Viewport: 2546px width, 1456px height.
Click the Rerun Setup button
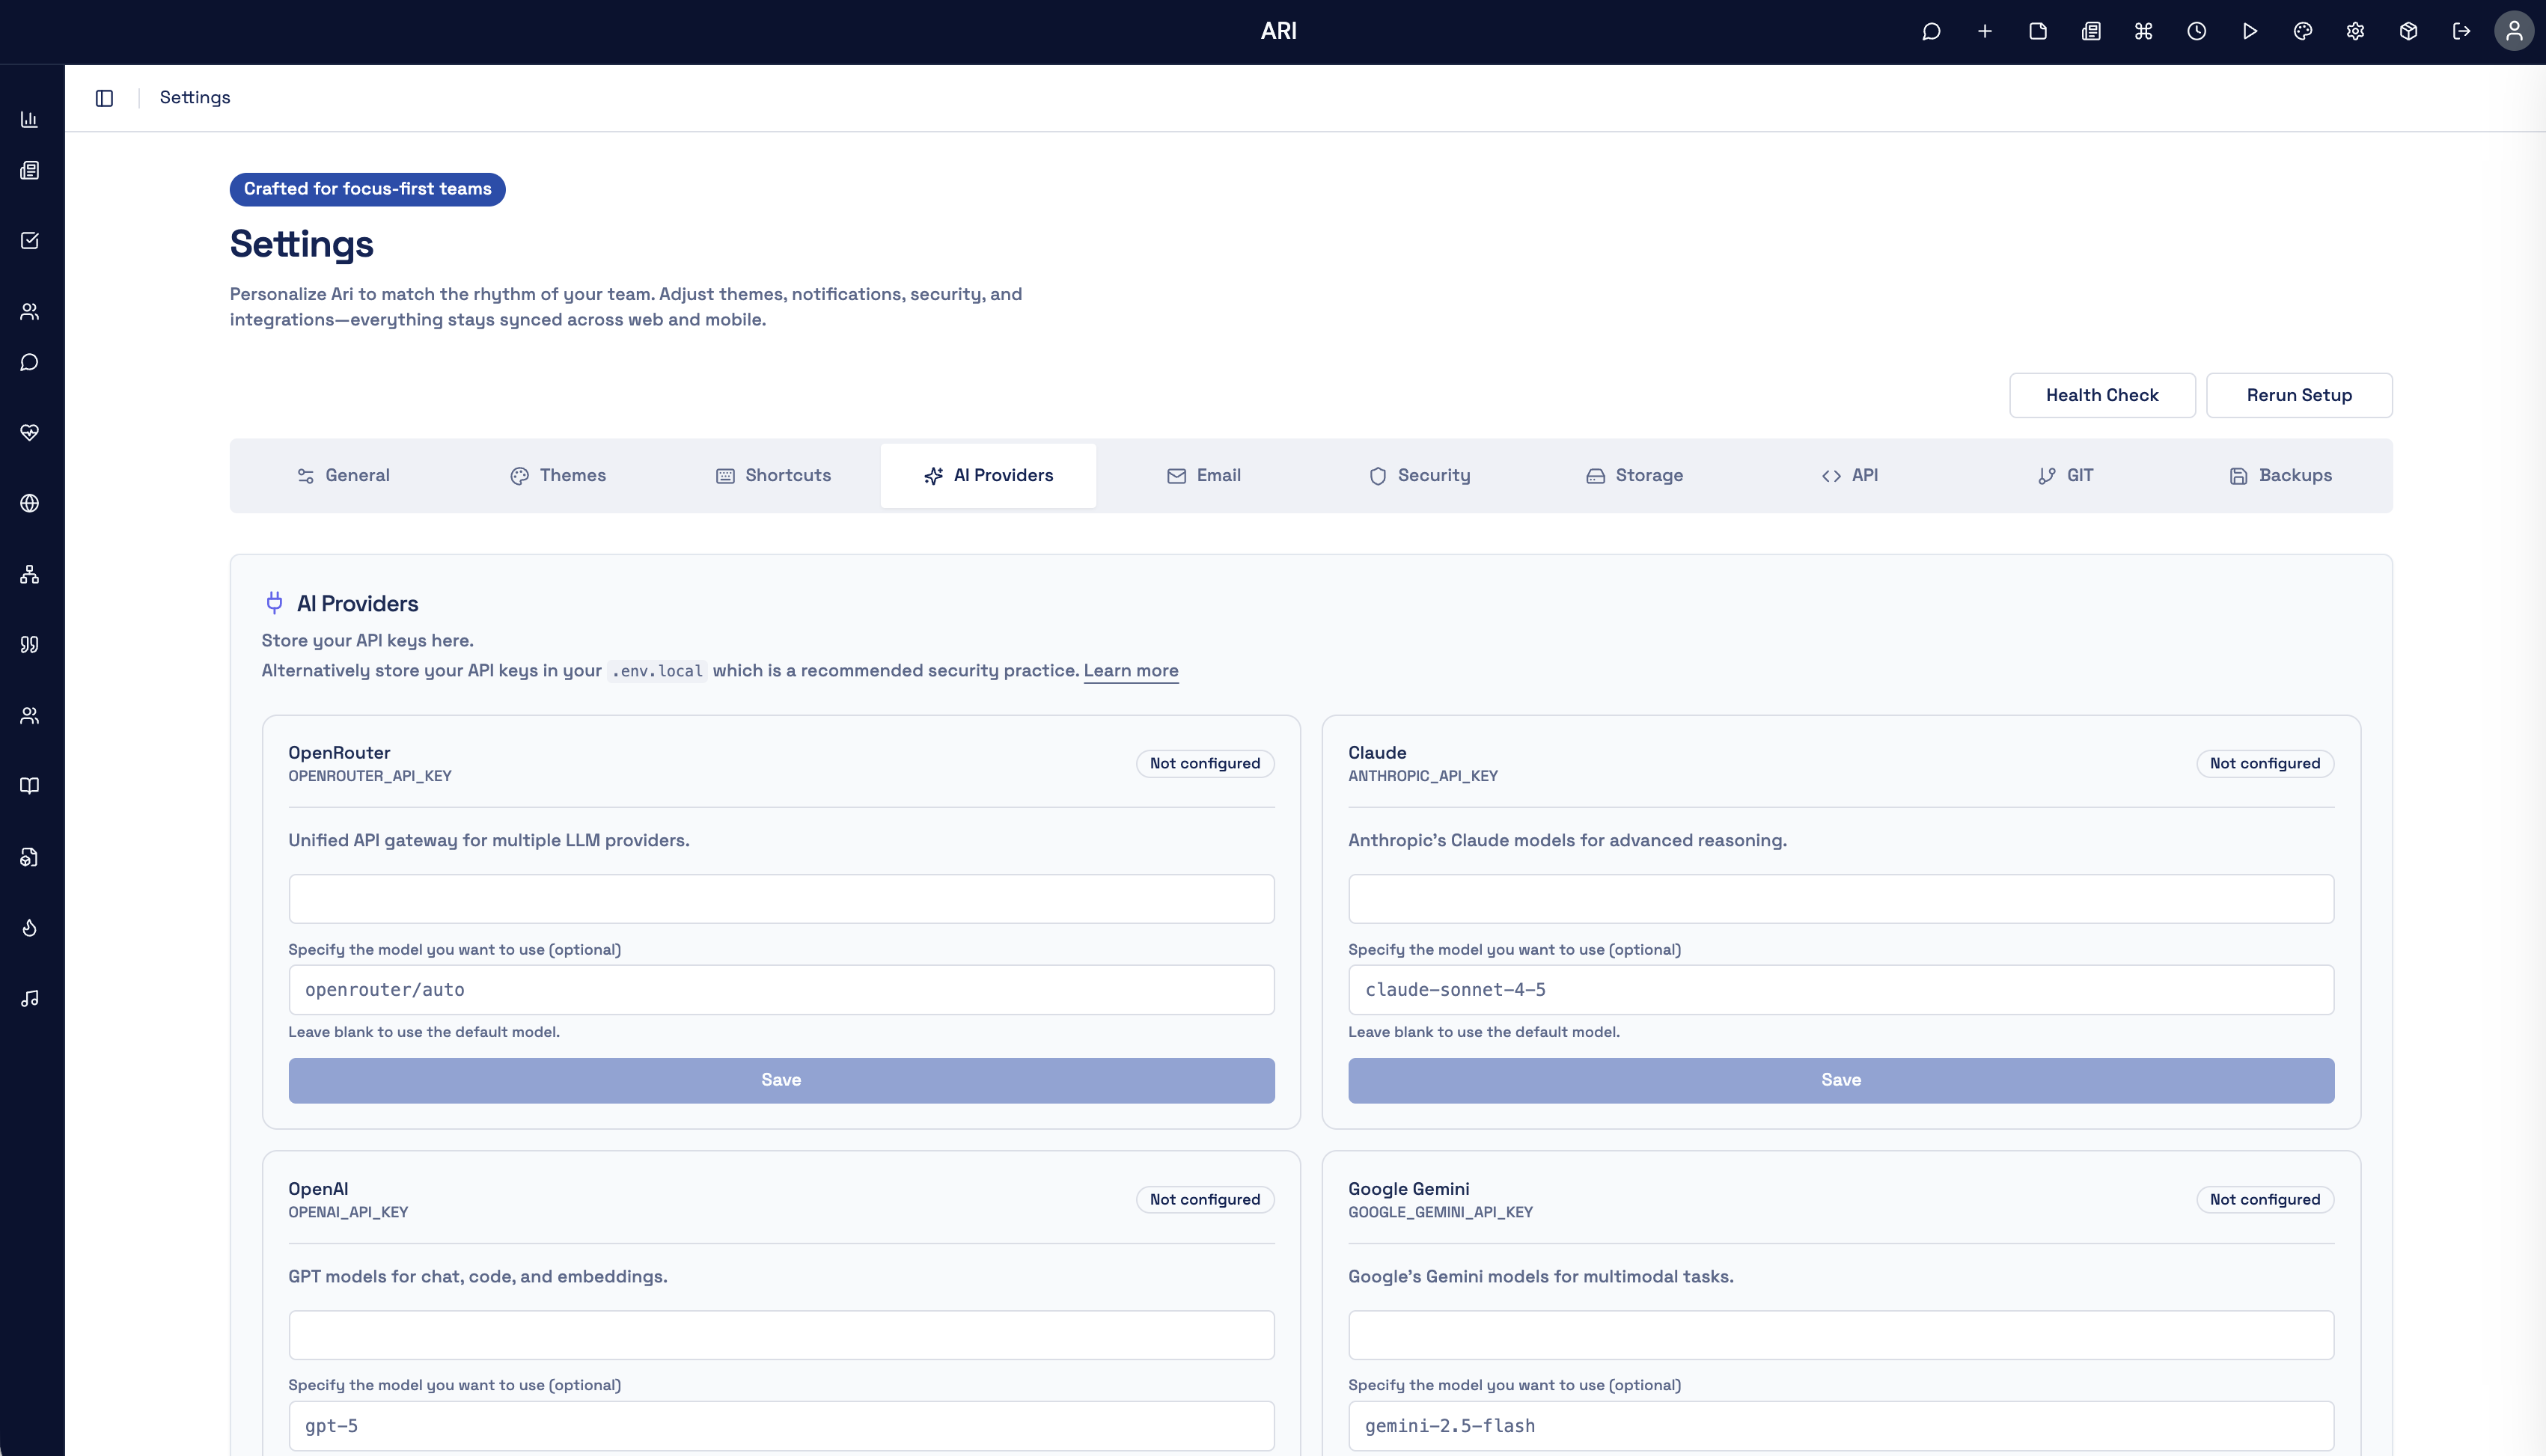2299,395
